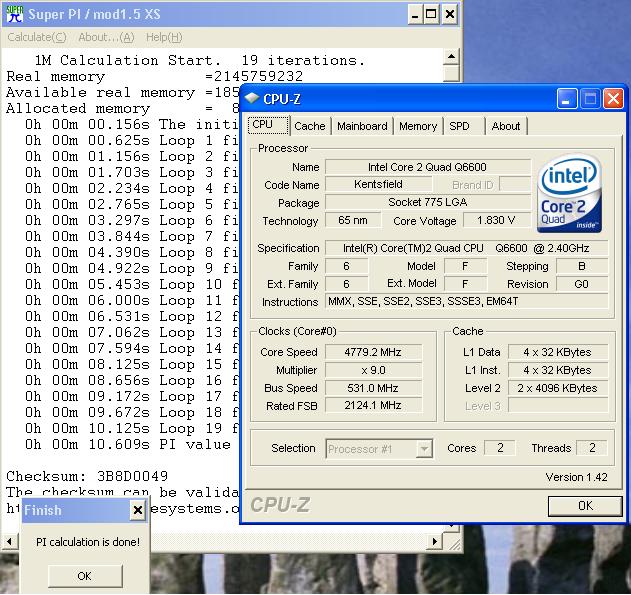Minimize the CPU-Z window
The width and height of the screenshot is (631, 595).
[567, 99]
